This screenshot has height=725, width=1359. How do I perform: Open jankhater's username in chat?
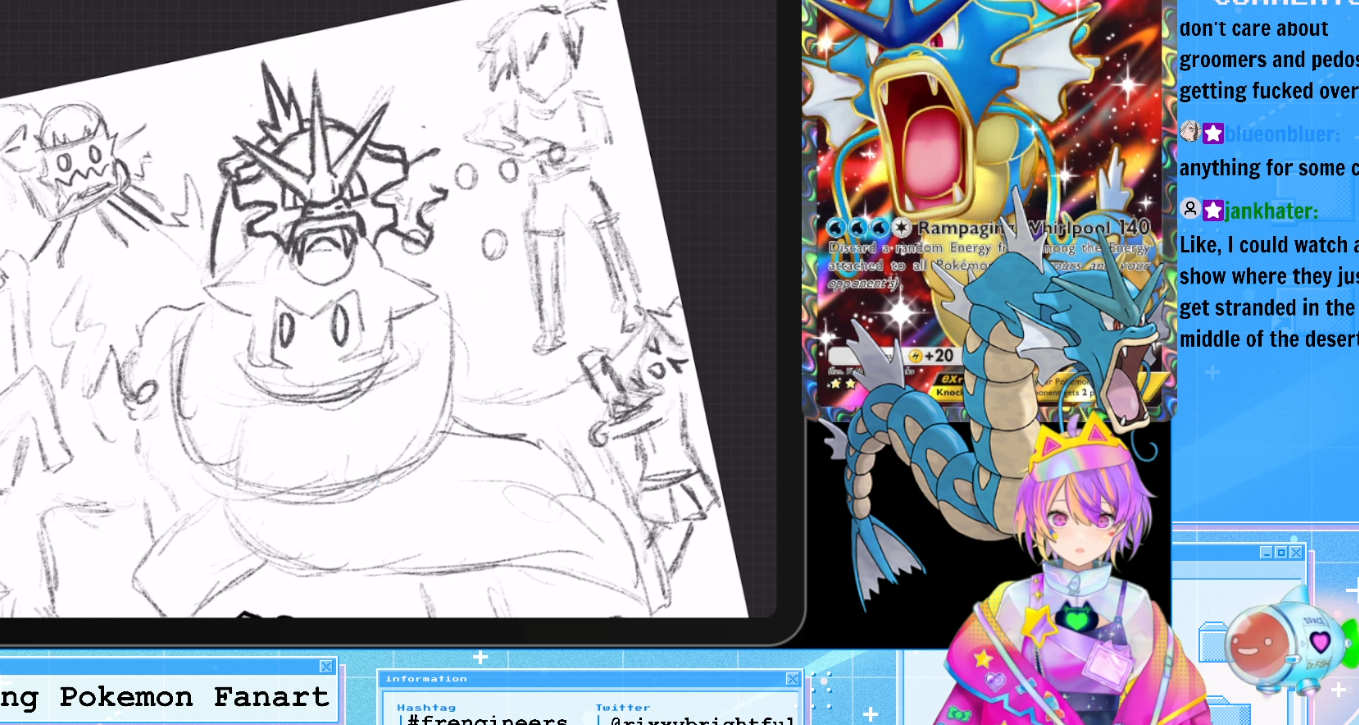[x=1272, y=211]
